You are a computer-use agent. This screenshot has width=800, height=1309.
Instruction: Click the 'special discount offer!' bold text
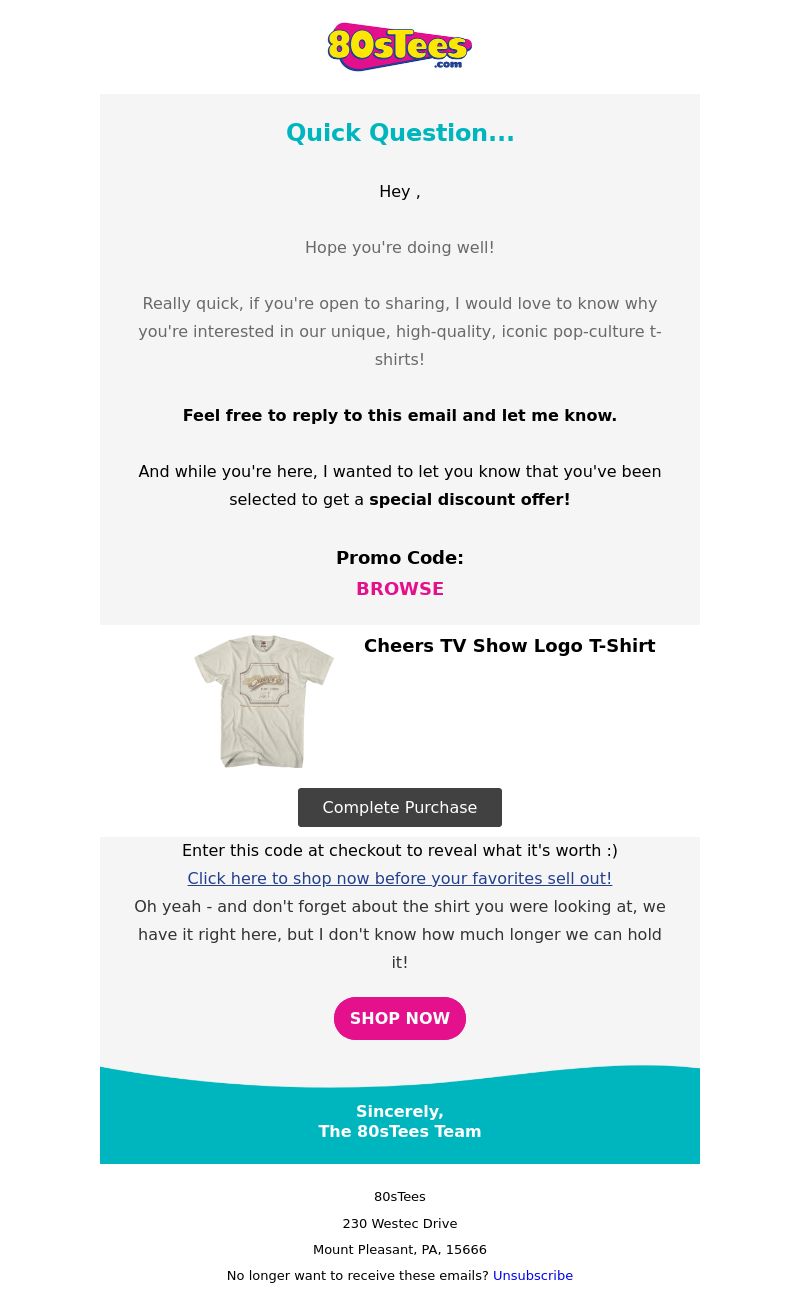(x=470, y=499)
